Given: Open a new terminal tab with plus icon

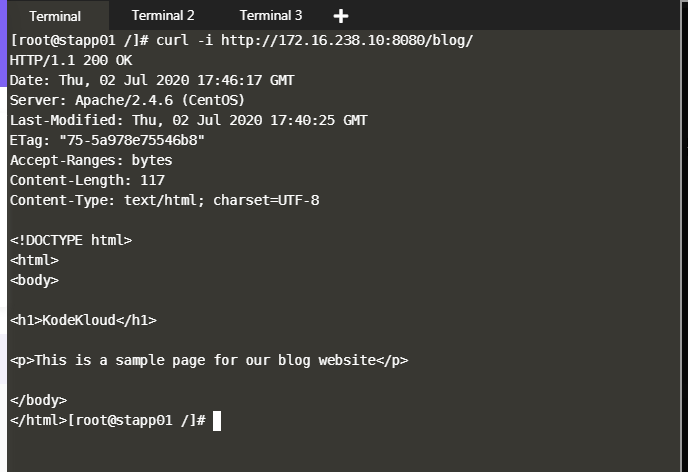Looking at the screenshot, I should (341, 16).
